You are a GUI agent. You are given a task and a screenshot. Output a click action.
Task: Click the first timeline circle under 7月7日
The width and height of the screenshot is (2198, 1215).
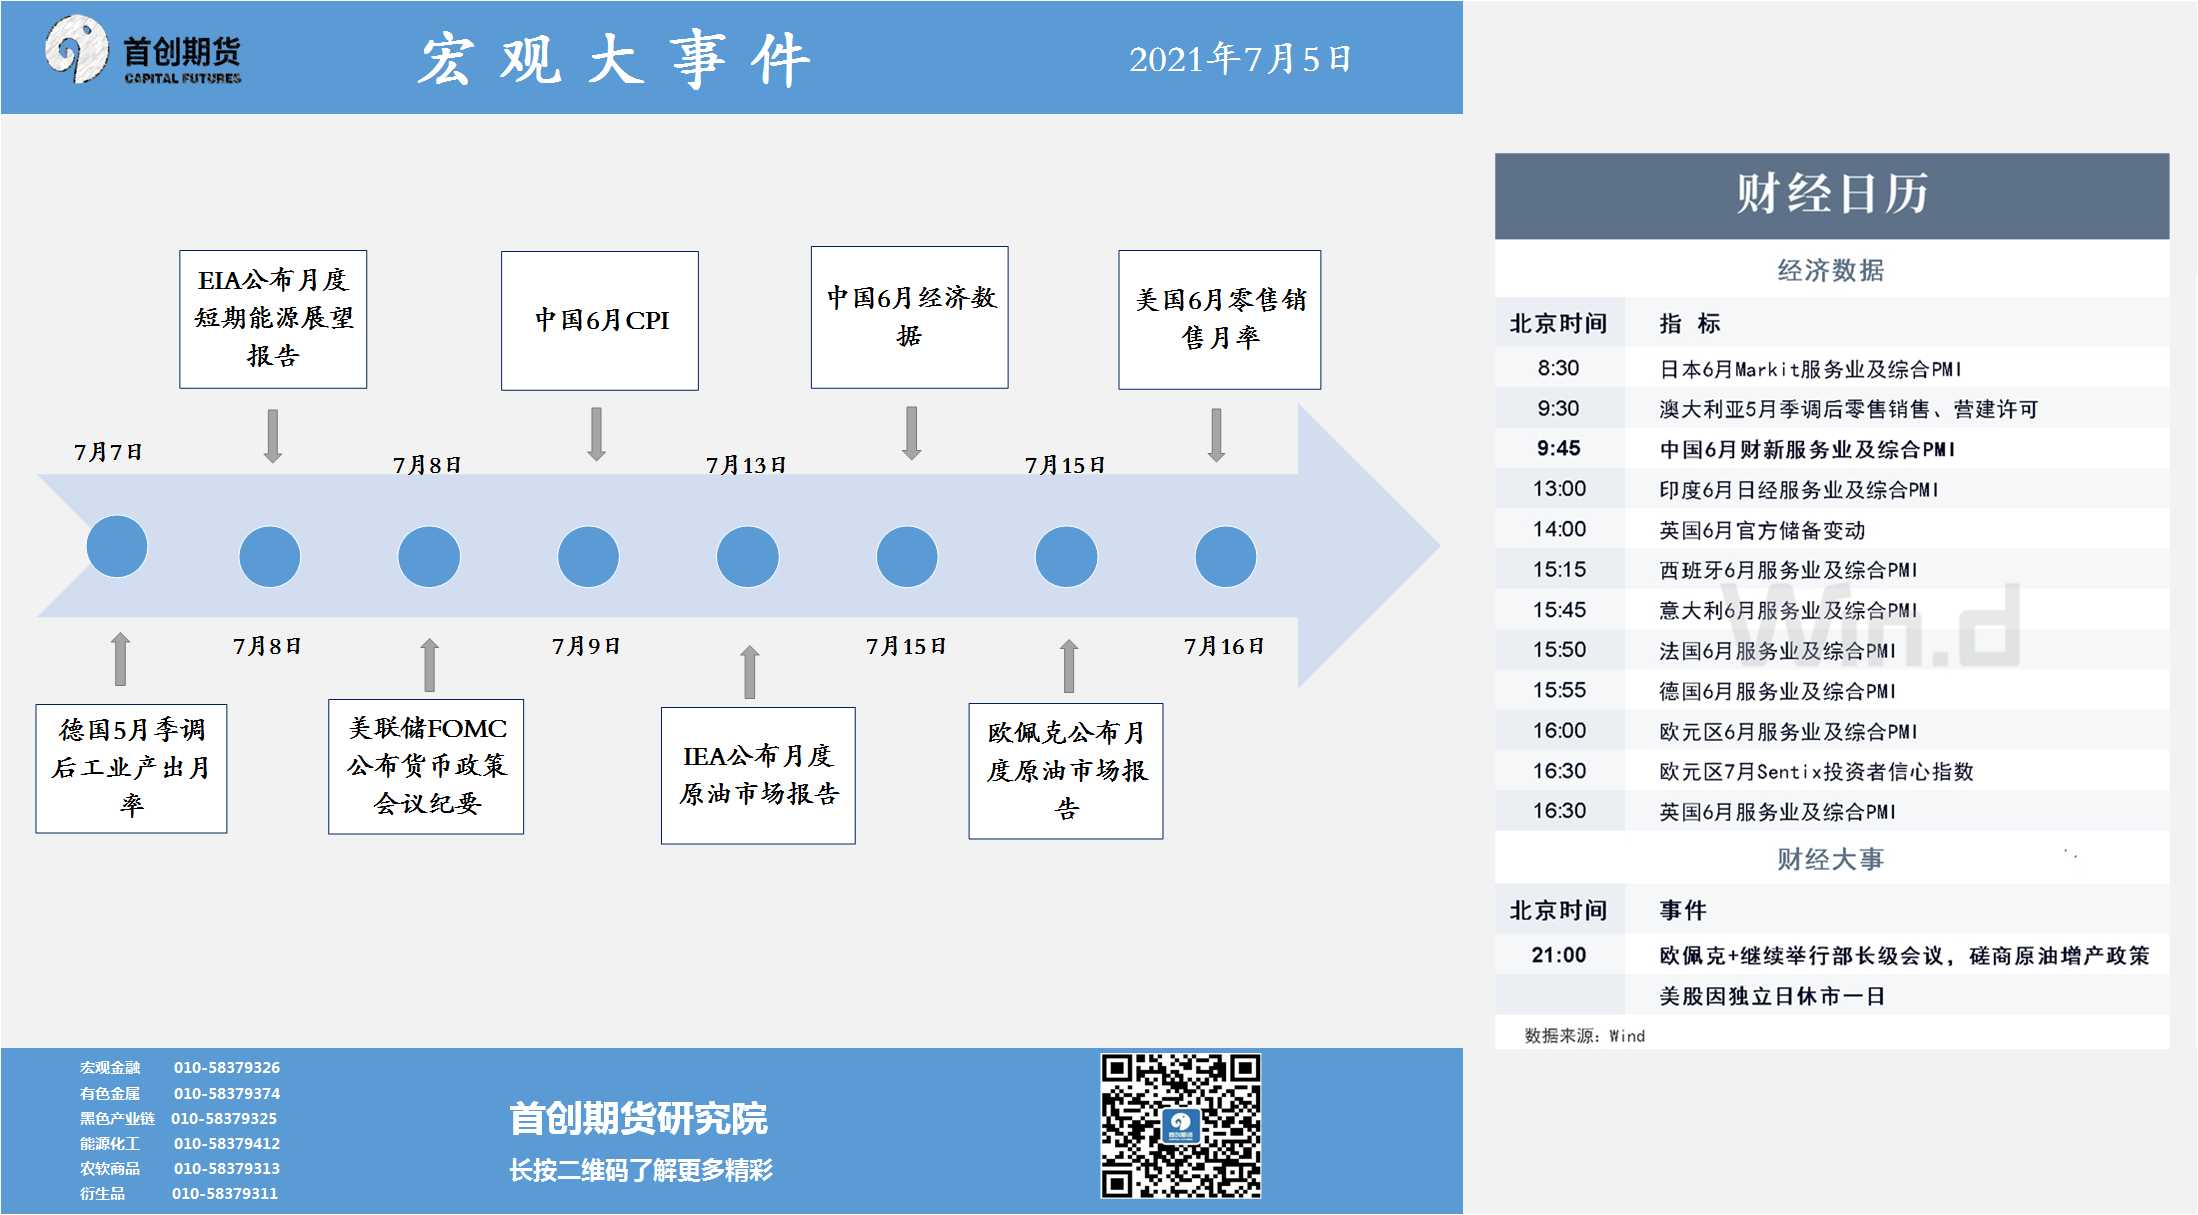tap(117, 546)
